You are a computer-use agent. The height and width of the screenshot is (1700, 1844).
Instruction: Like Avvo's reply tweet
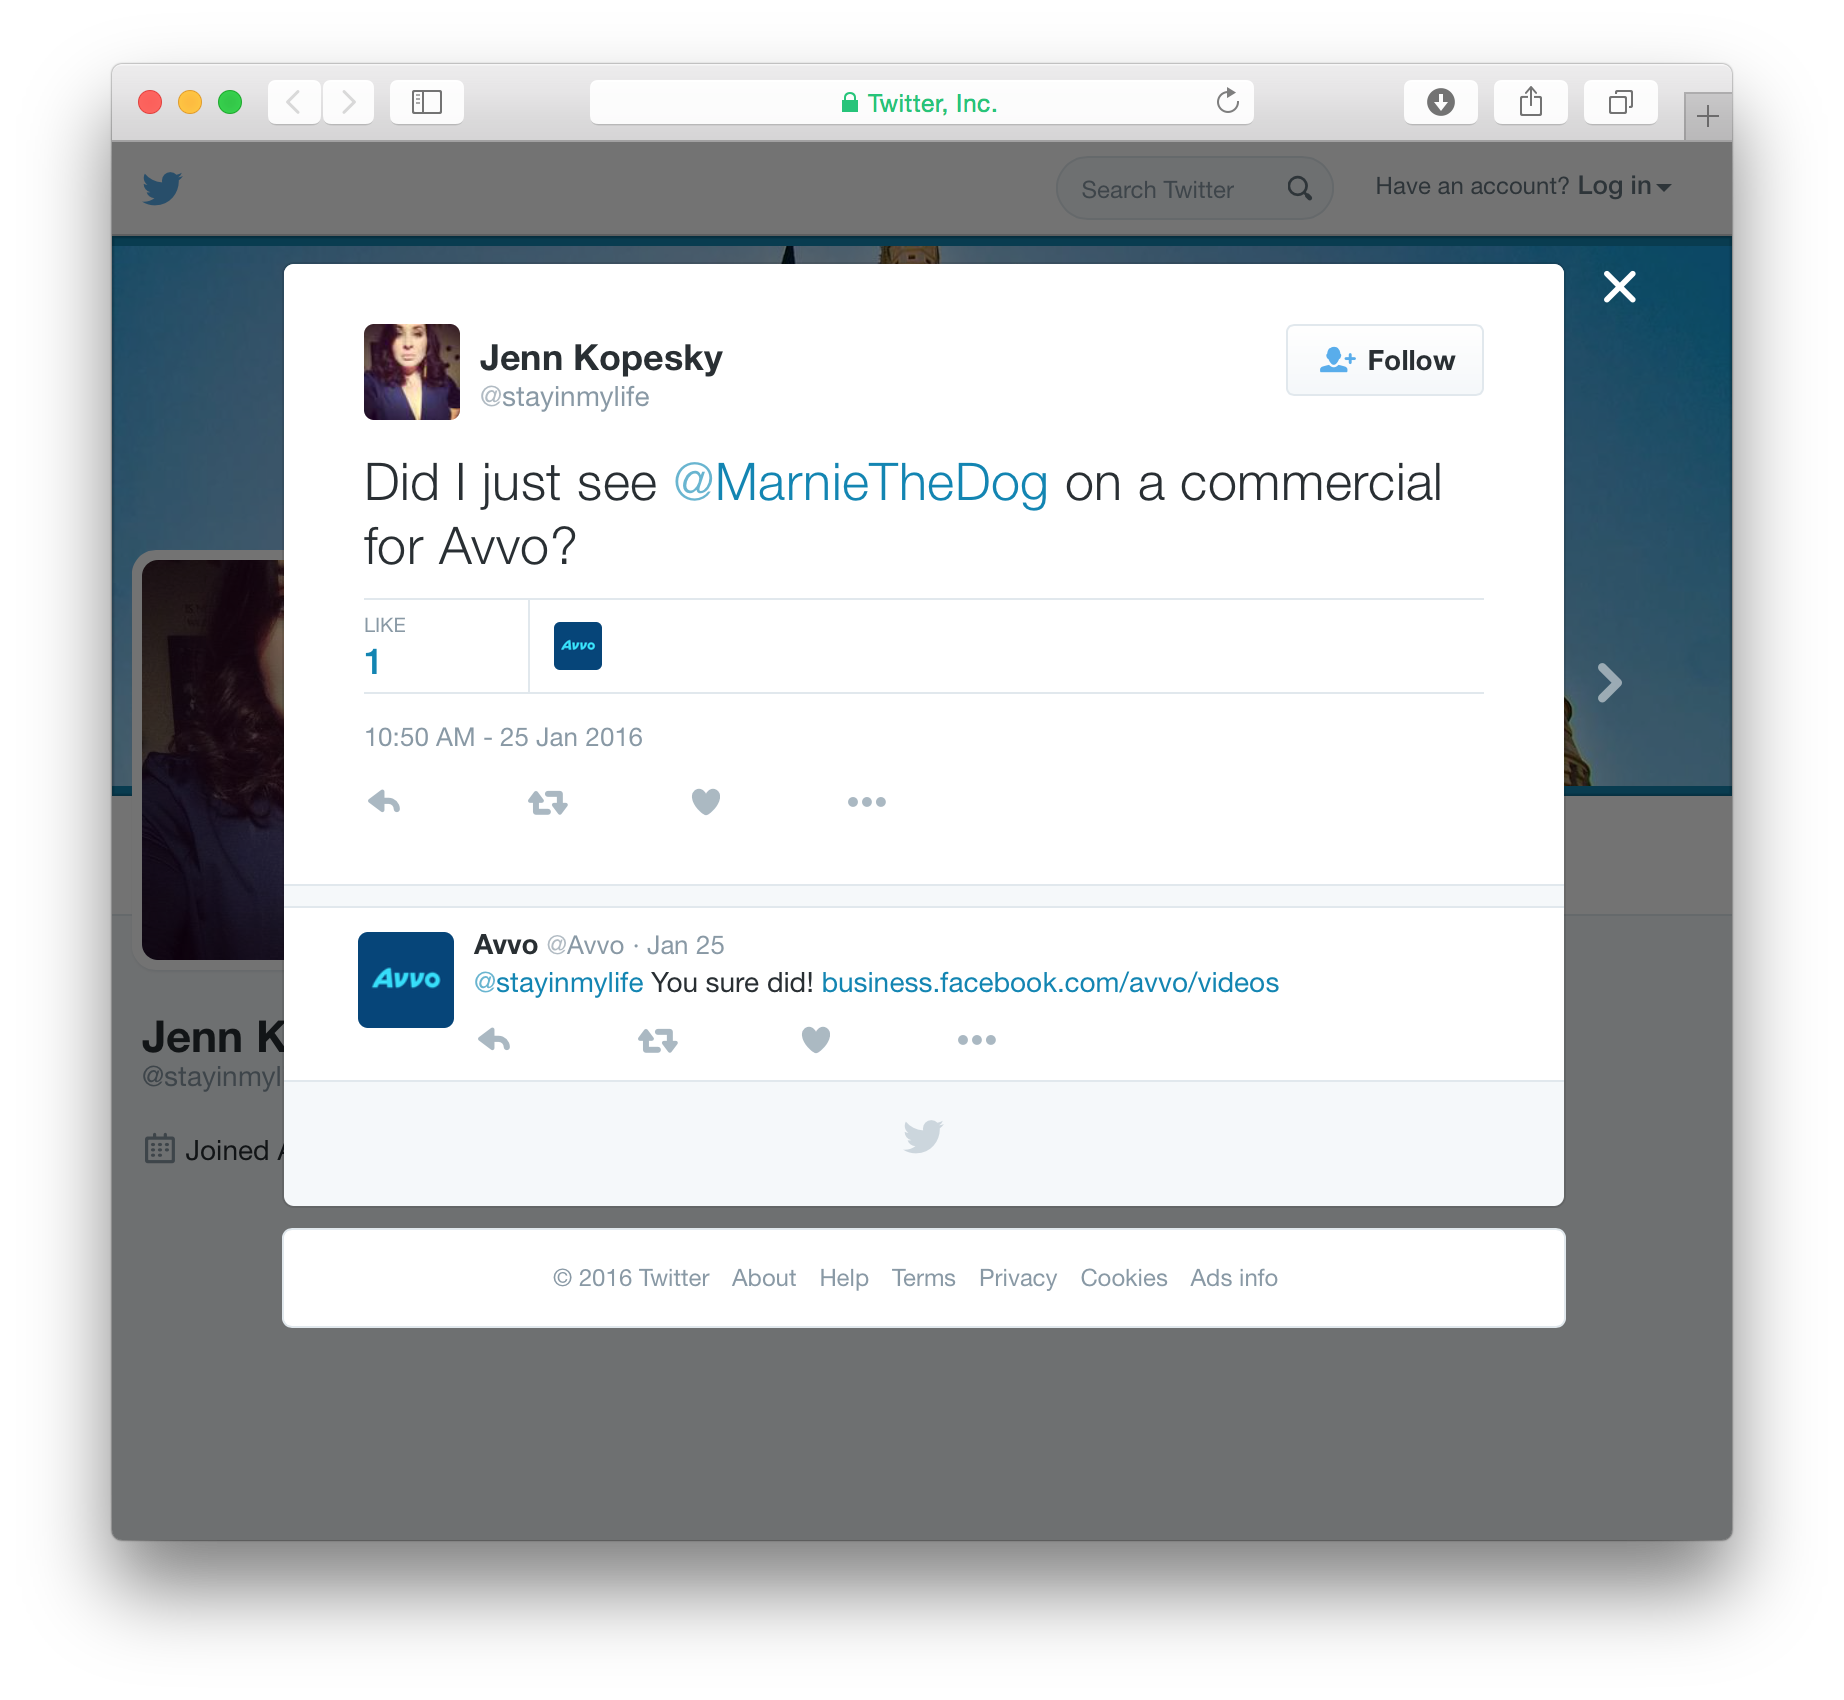point(816,1040)
